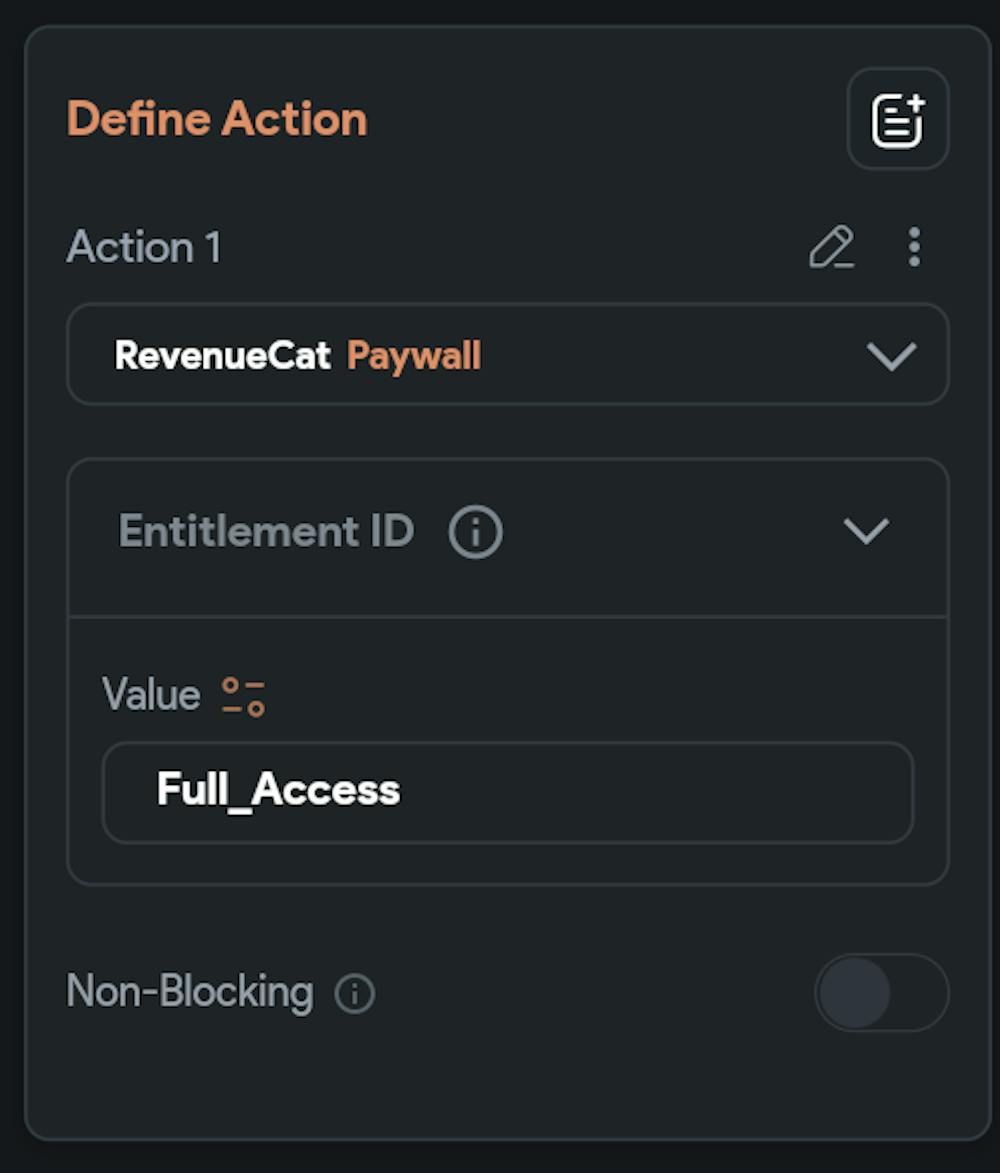
Task: Click the duplicate action icon in the header
Action: pyautogui.click(x=896, y=117)
